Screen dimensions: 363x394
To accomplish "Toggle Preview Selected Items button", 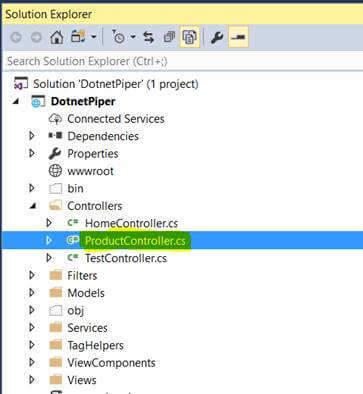I will [238, 37].
